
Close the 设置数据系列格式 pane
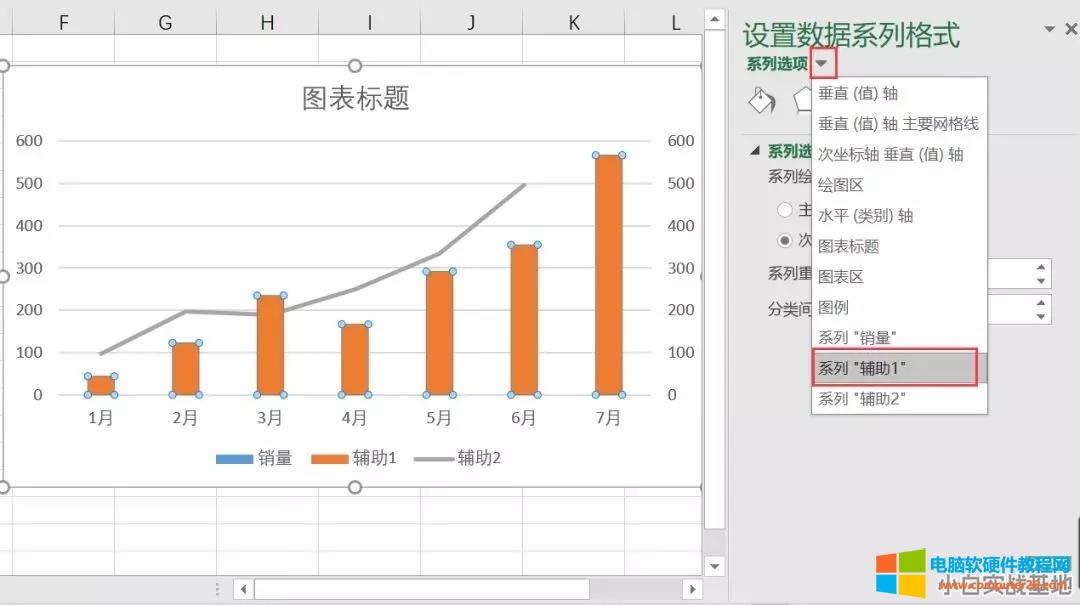click(x=1069, y=28)
